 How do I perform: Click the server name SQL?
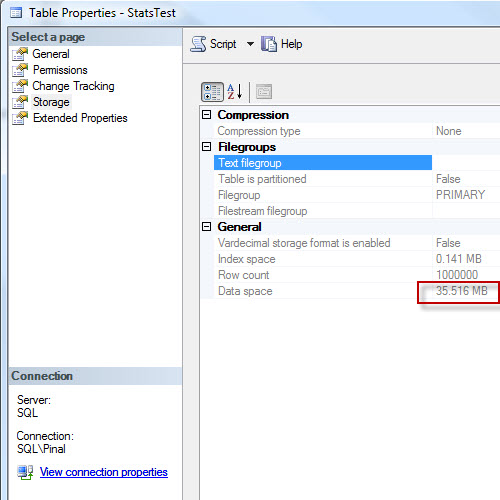coord(27,413)
